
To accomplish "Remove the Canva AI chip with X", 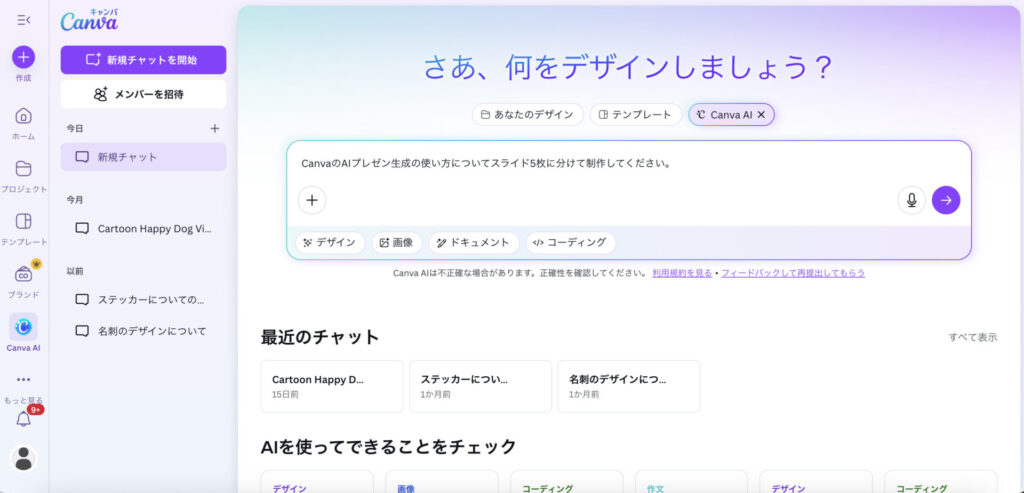I will (x=761, y=115).
